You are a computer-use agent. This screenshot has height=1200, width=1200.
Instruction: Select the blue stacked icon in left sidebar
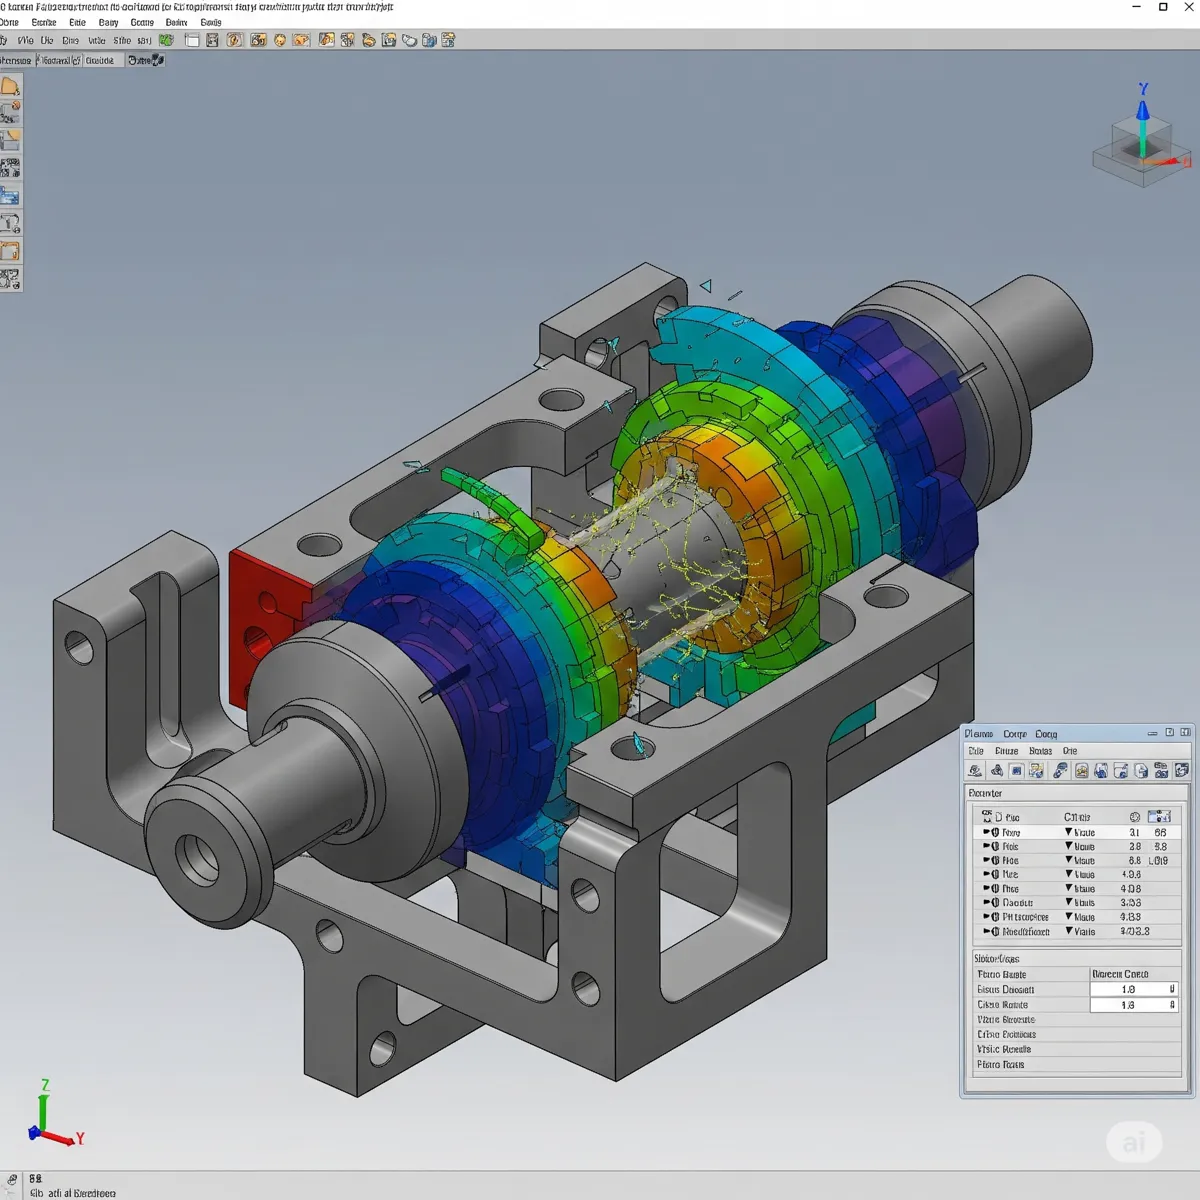[x=10, y=196]
